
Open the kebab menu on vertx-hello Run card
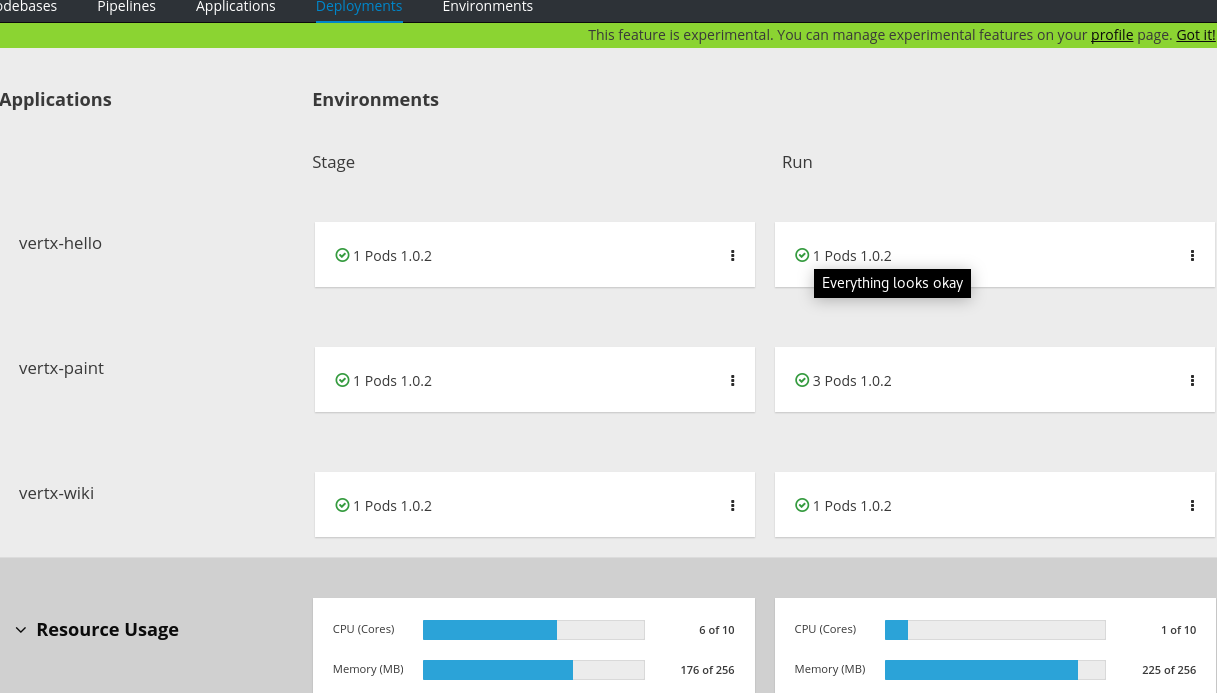[x=1192, y=255]
